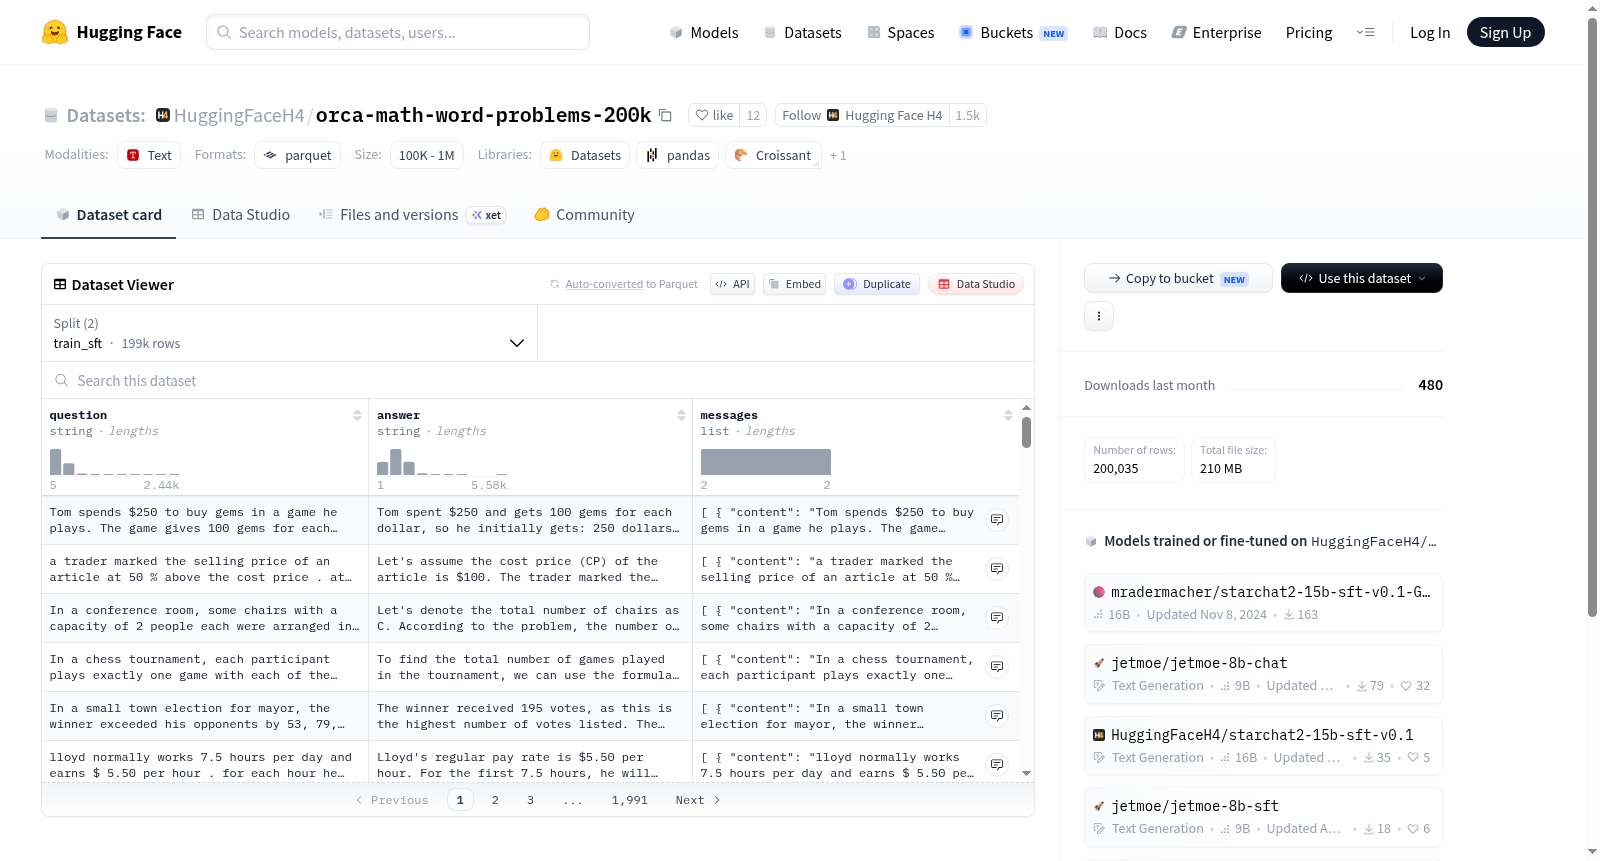Jump to page 3 of the viewer

click(x=530, y=800)
